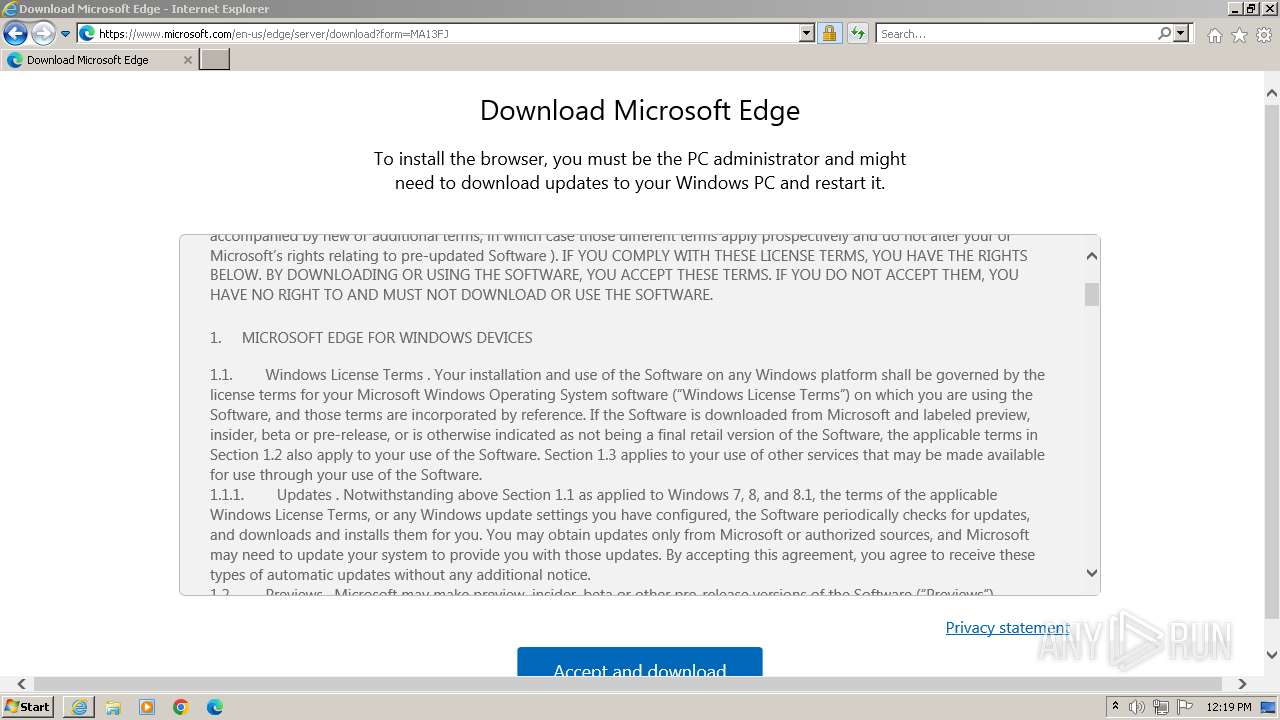Click the horizontal scroll right arrow
Image resolution: width=1280 pixels, height=720 pixels.
(1242, 684)
